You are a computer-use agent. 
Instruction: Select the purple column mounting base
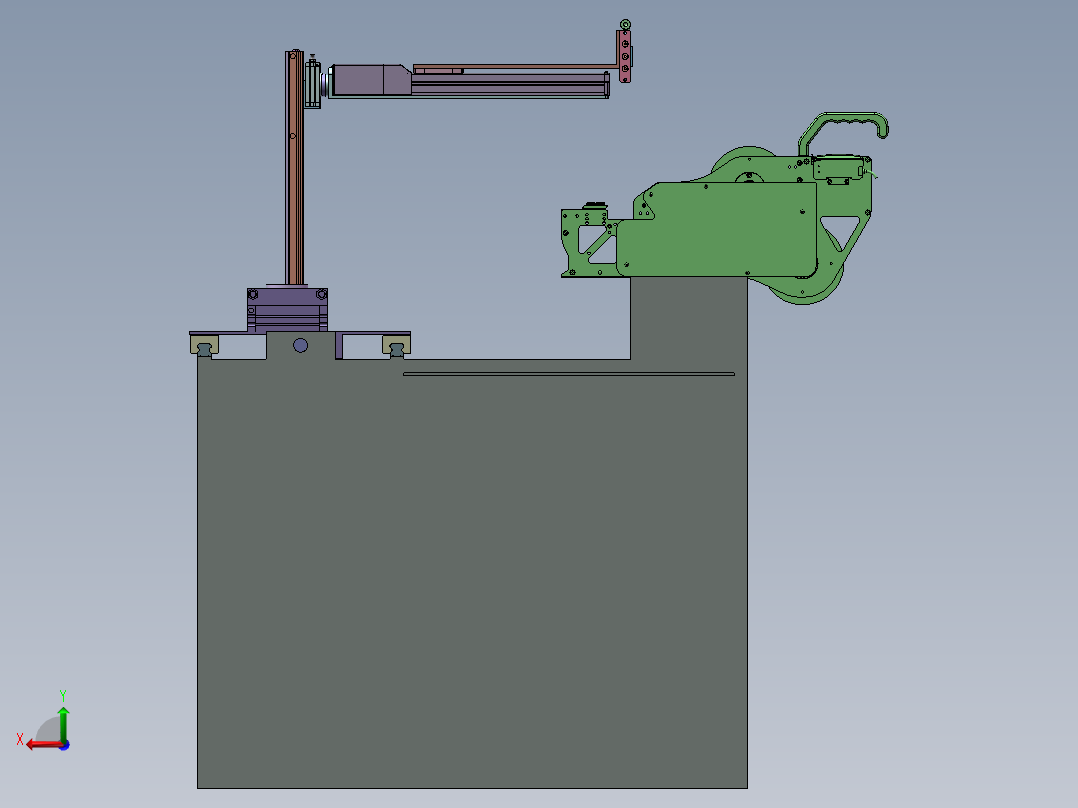[x=287, y=309]
